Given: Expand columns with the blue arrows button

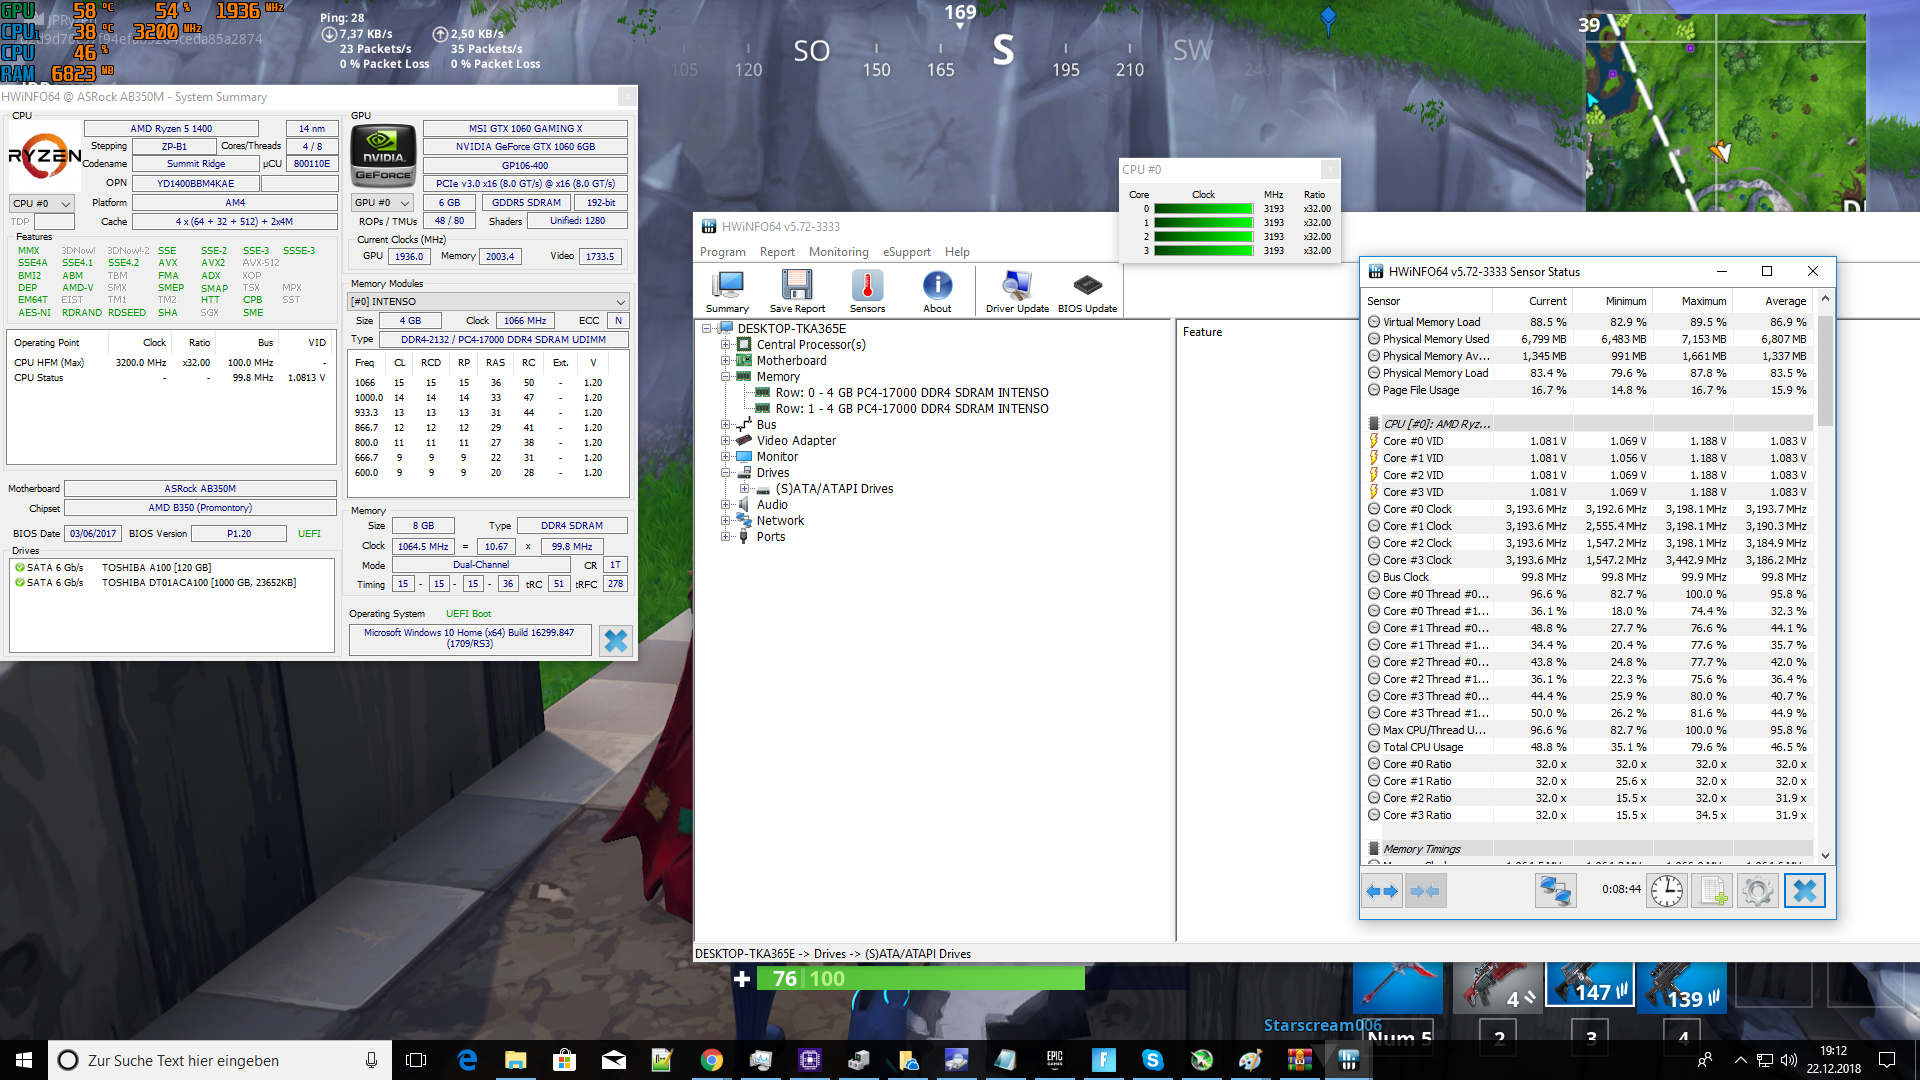Looking at the screenshot, I should click(1382, 890).
